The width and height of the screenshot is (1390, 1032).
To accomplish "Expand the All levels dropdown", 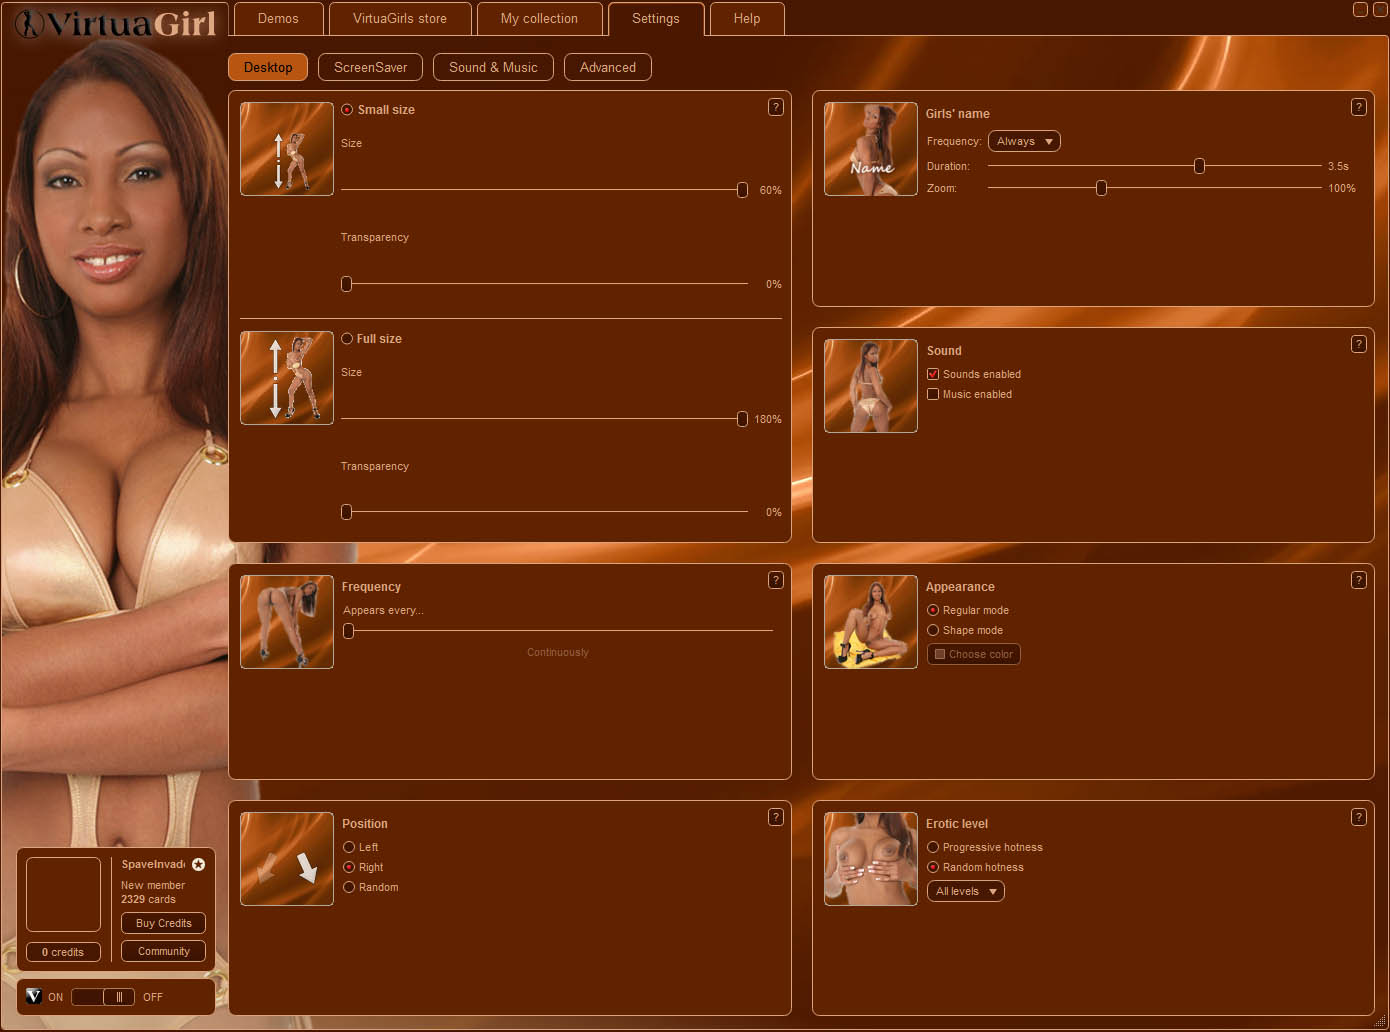I will pyautogui.click(x=965, y=891).
